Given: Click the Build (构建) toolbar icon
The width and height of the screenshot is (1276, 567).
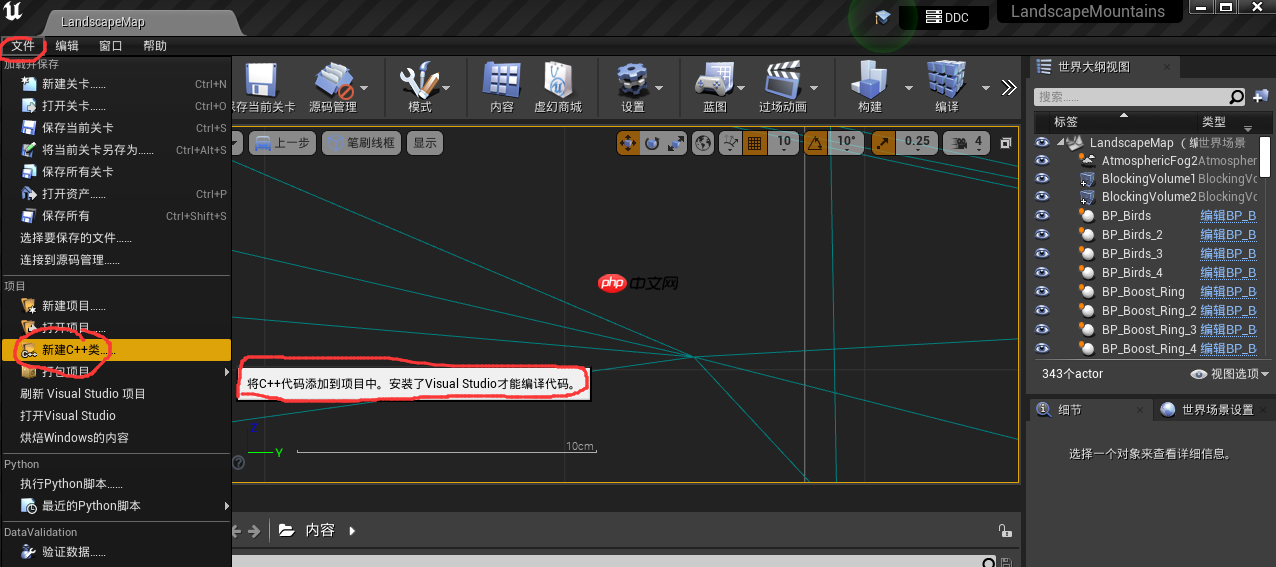Looking at the screenshot, I should [x=870, y=80].
